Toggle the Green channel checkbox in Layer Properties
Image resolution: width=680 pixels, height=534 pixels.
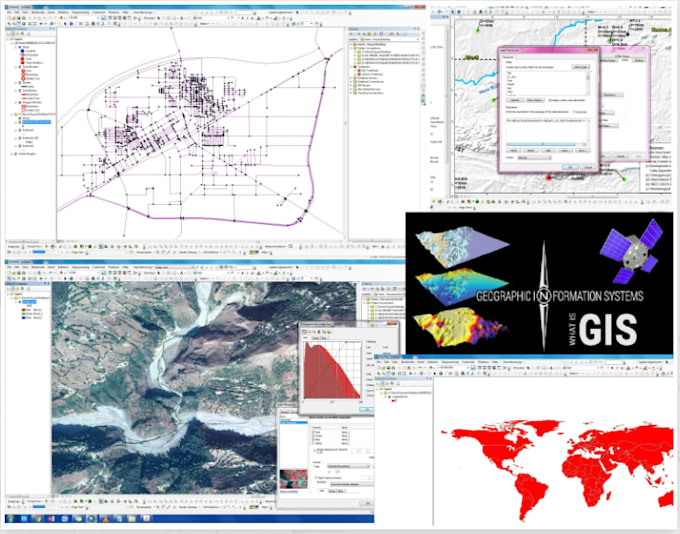point(313,436)
